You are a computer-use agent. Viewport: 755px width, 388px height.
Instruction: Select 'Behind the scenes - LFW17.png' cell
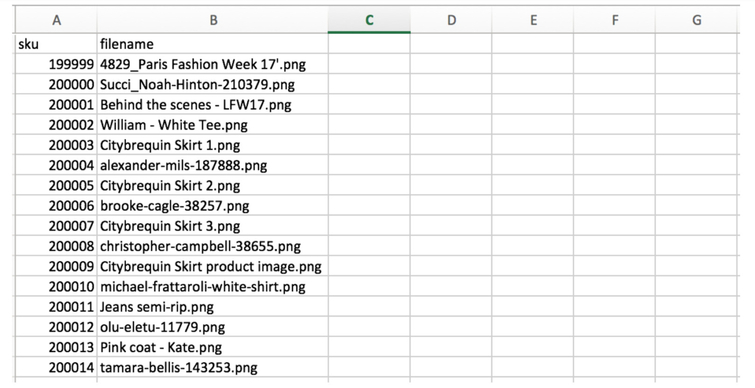point(213,104)
